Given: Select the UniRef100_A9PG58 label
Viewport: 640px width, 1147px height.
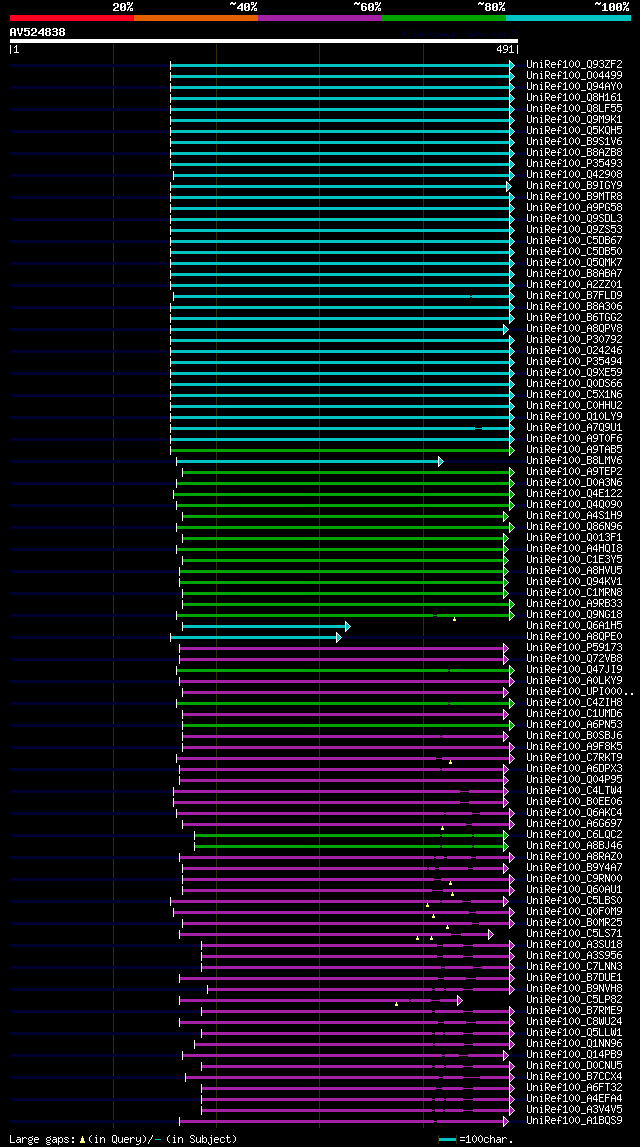Looking at the screenshot, I should (x=574, y=208).
